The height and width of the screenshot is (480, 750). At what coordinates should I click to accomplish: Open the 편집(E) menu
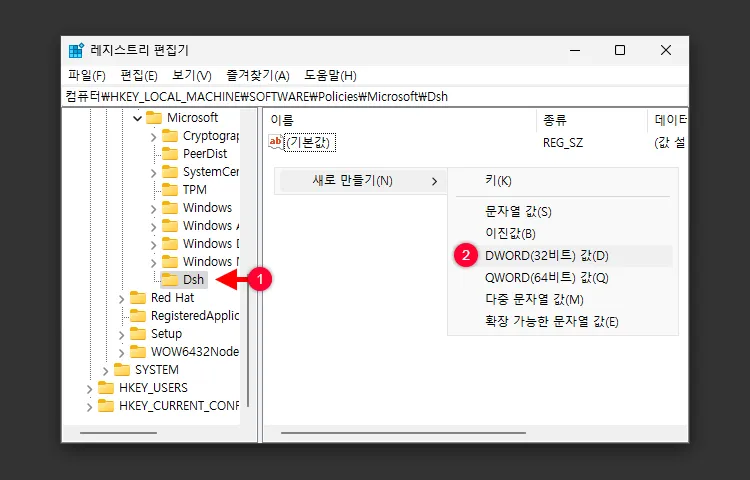pyautogui.click(x=139, y=76)
